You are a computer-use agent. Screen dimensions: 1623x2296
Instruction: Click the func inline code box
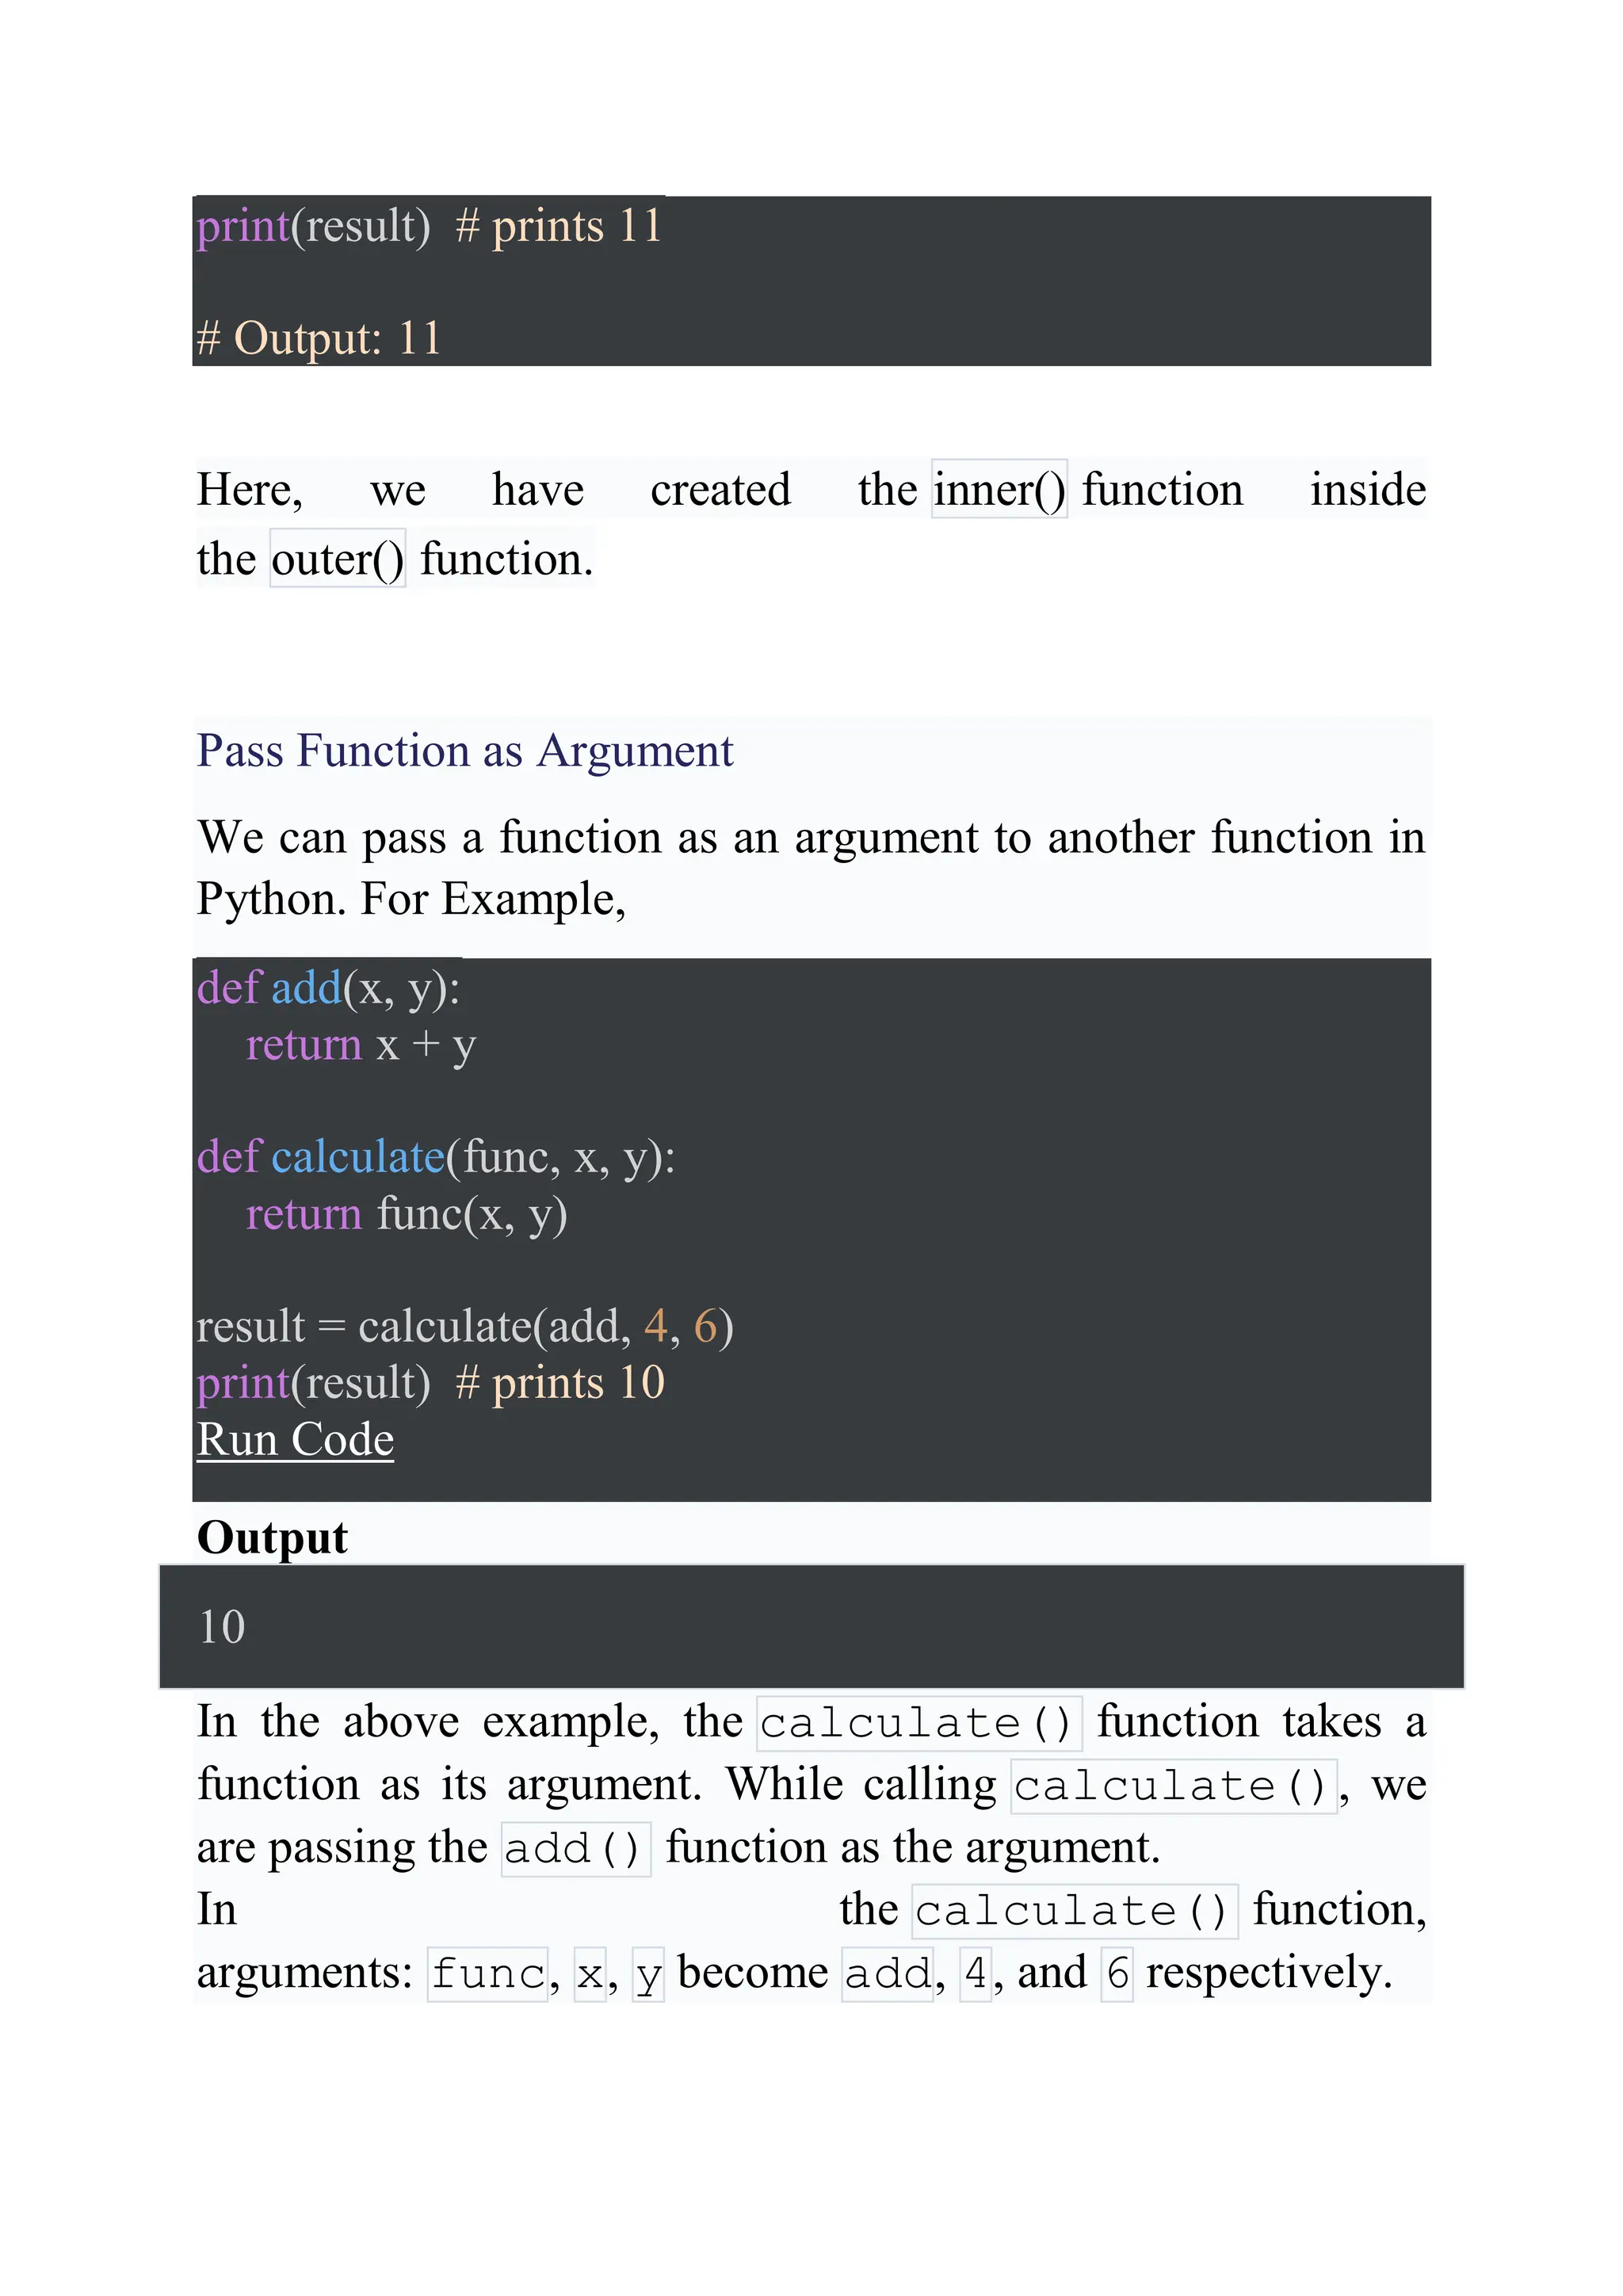[x=488, y=1974]
